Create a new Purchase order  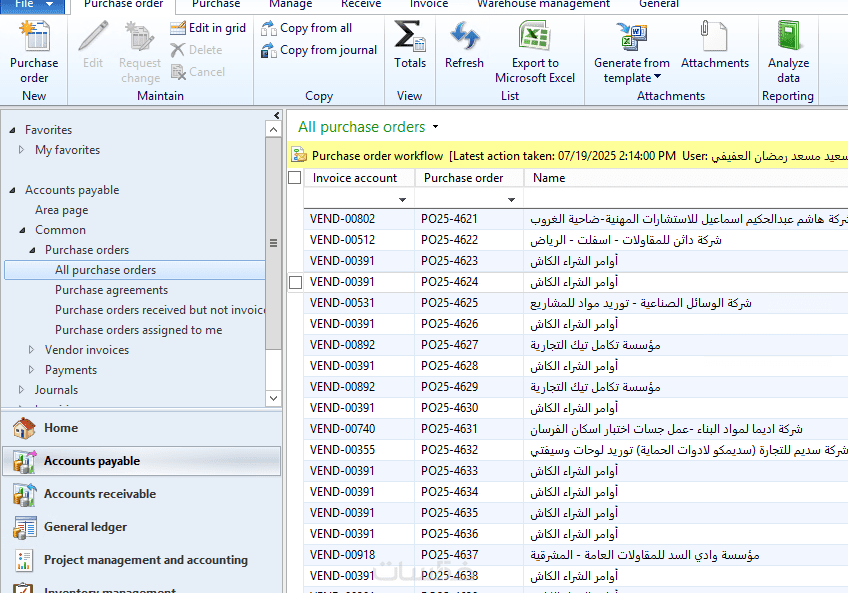click(34, 51)
